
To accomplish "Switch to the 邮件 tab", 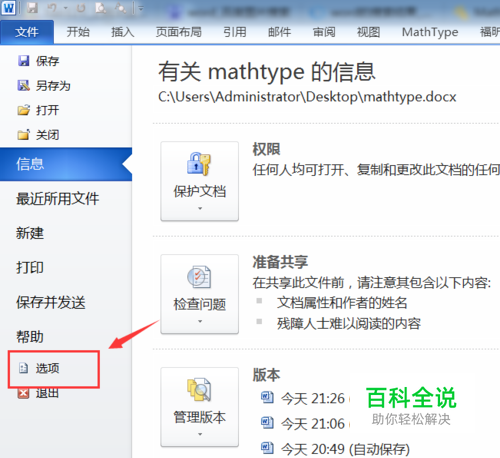I will [x=279, y=32].
